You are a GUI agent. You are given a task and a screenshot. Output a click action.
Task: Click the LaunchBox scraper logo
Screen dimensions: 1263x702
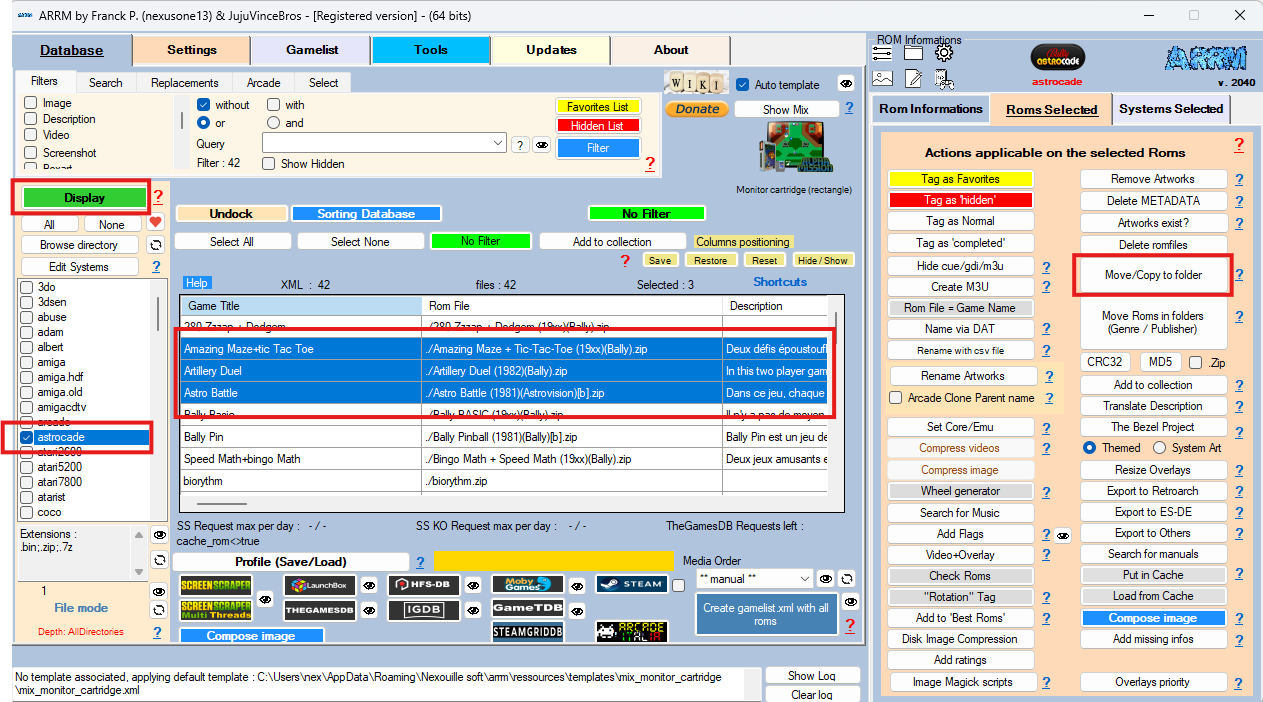click(319, 586)
